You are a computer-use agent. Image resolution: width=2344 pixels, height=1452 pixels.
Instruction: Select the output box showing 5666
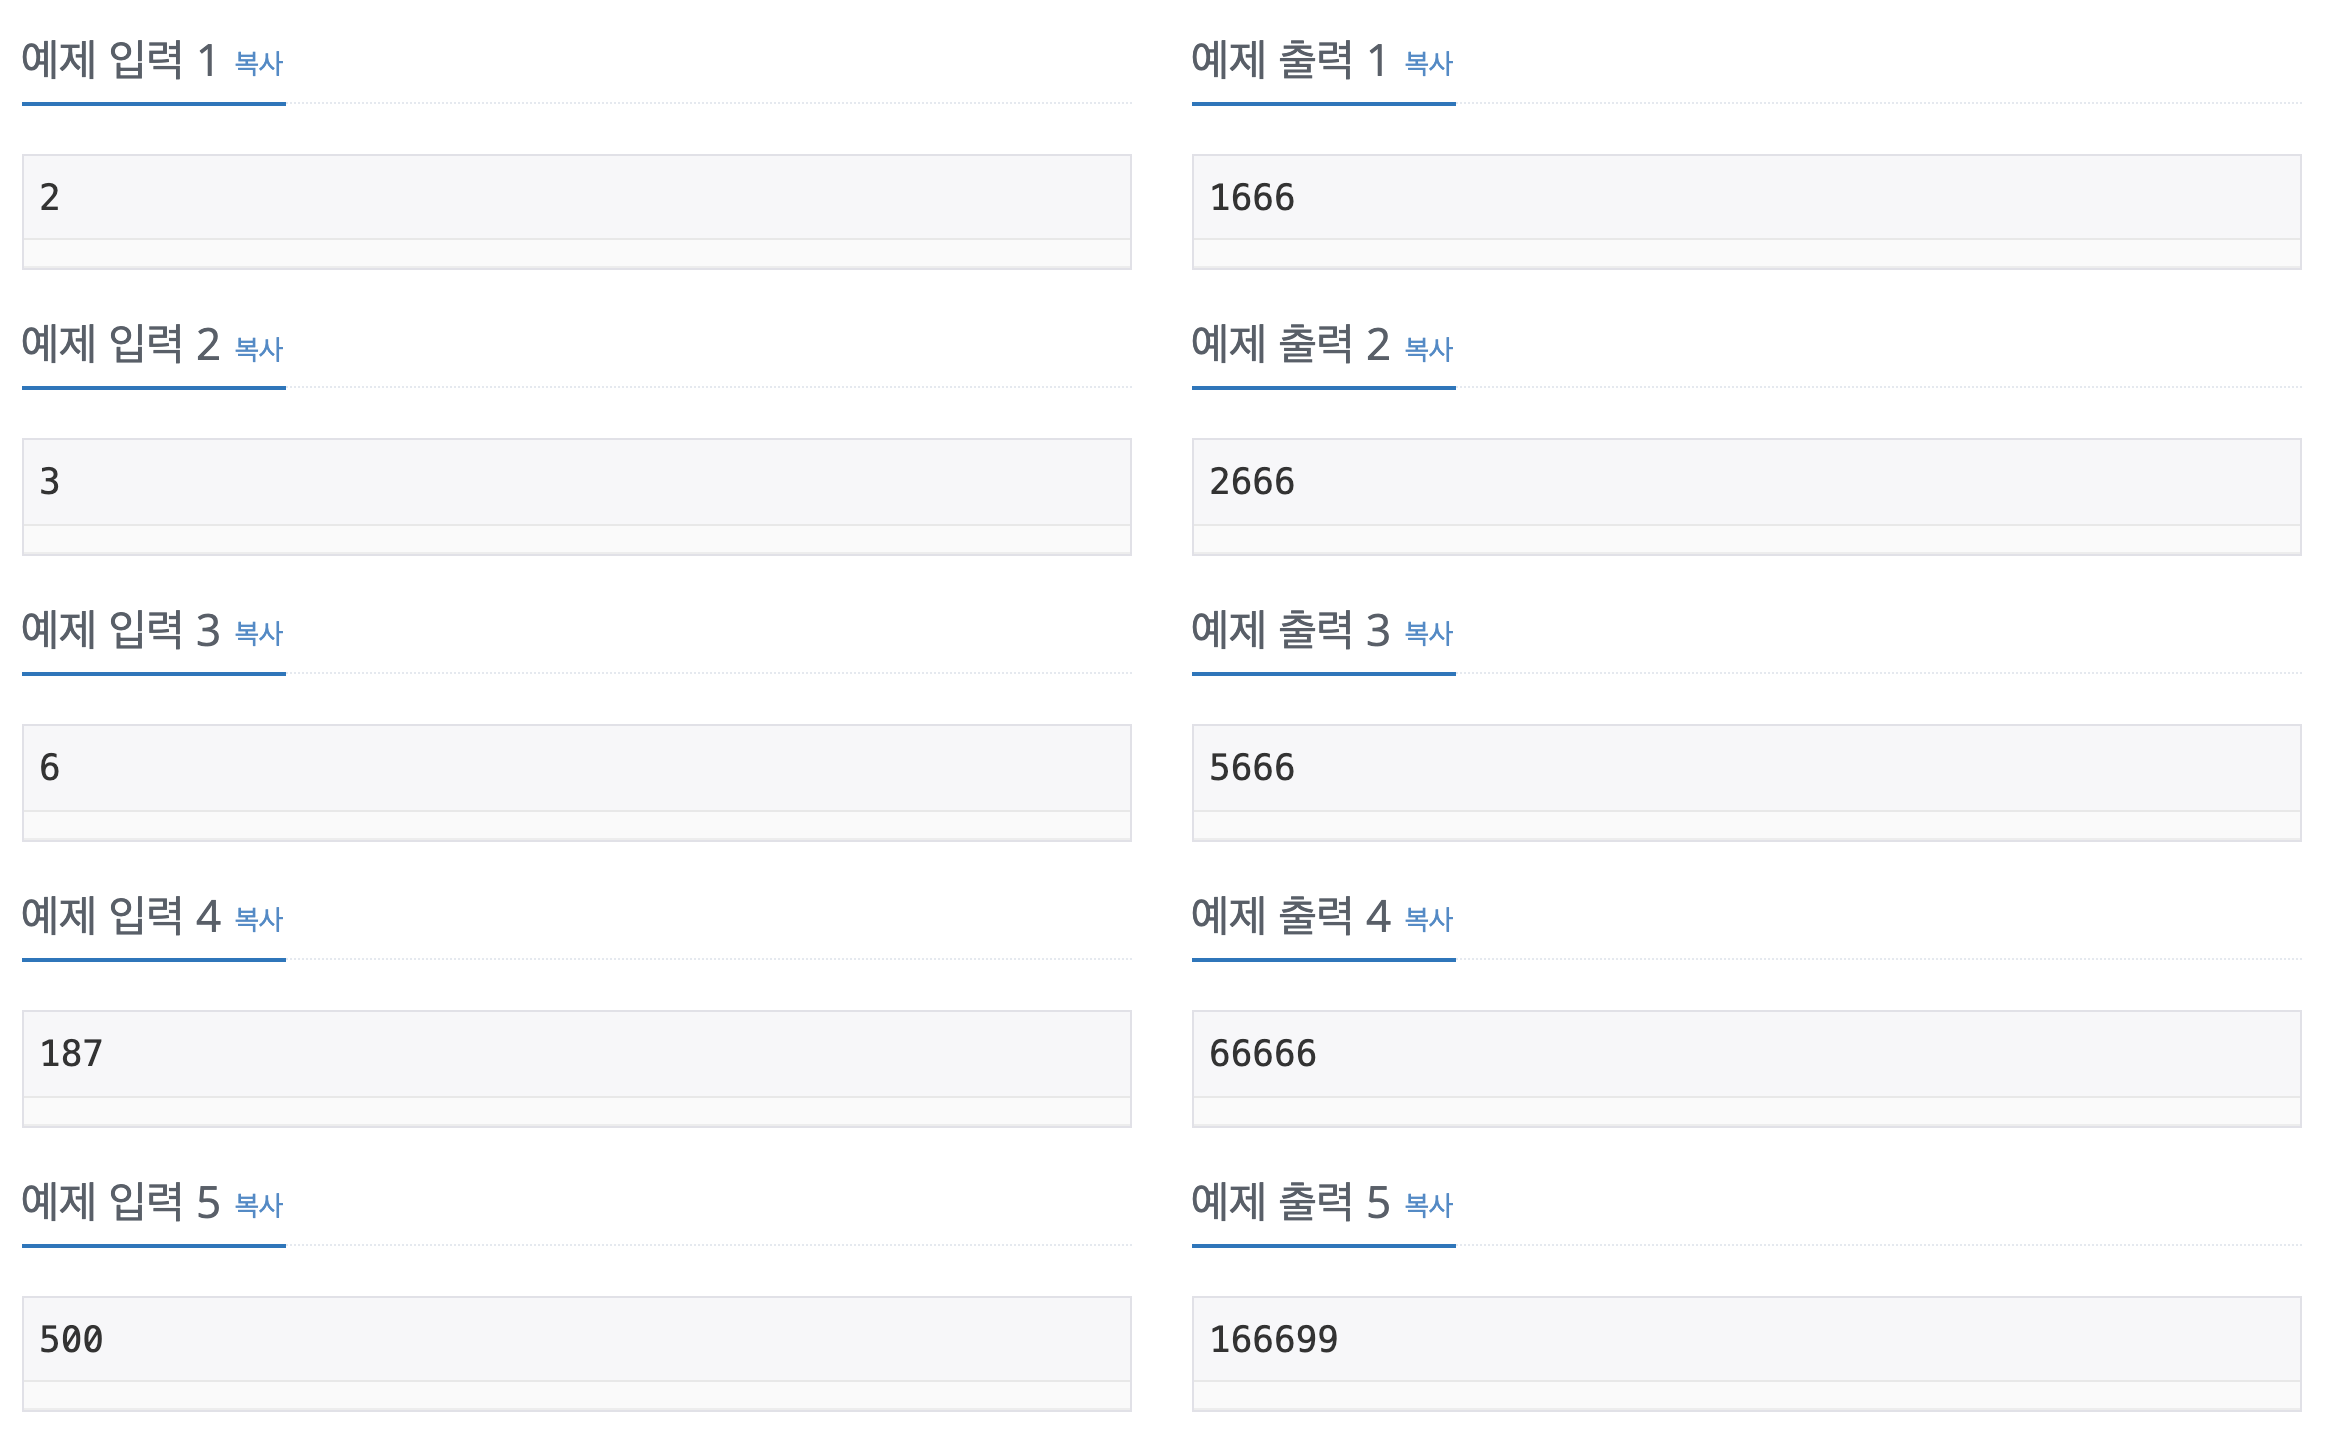pyautogui.click(x=1746, y=768)
